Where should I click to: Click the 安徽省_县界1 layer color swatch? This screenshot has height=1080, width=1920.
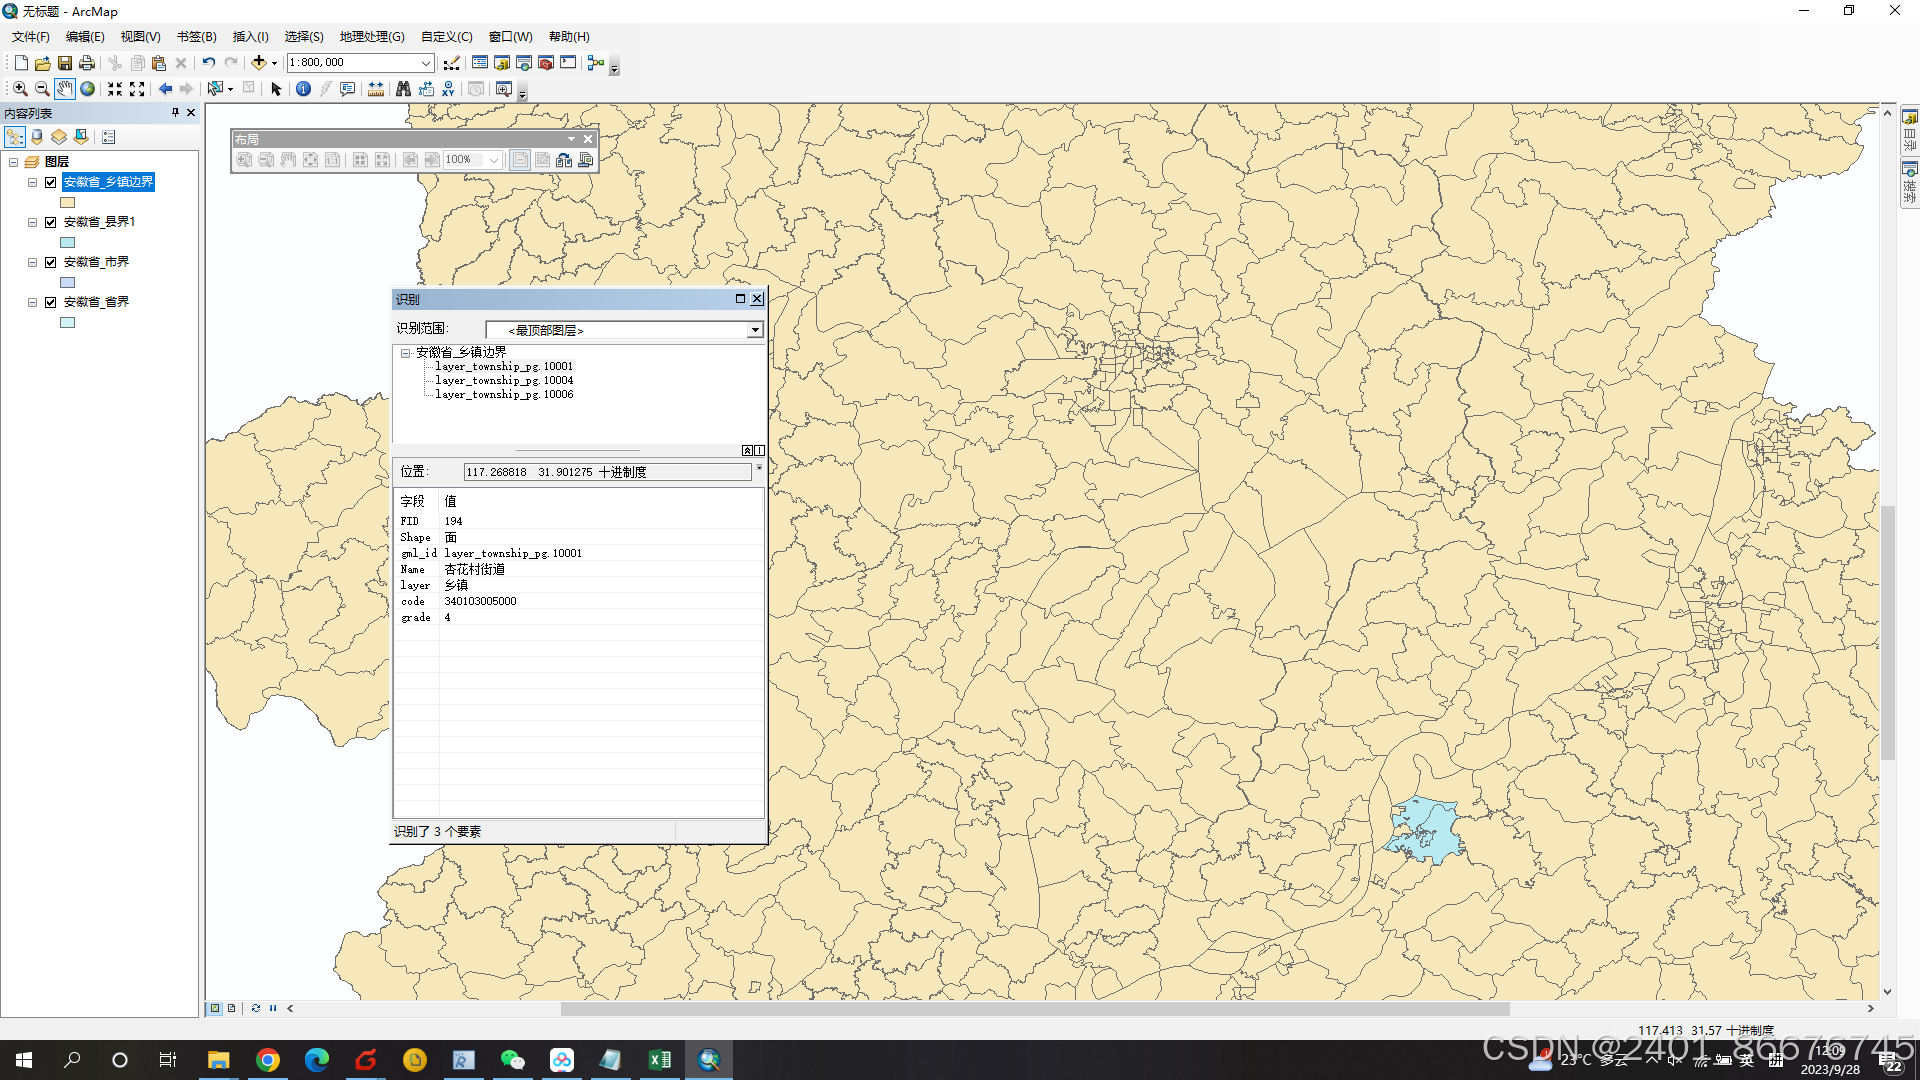(68, 243)
